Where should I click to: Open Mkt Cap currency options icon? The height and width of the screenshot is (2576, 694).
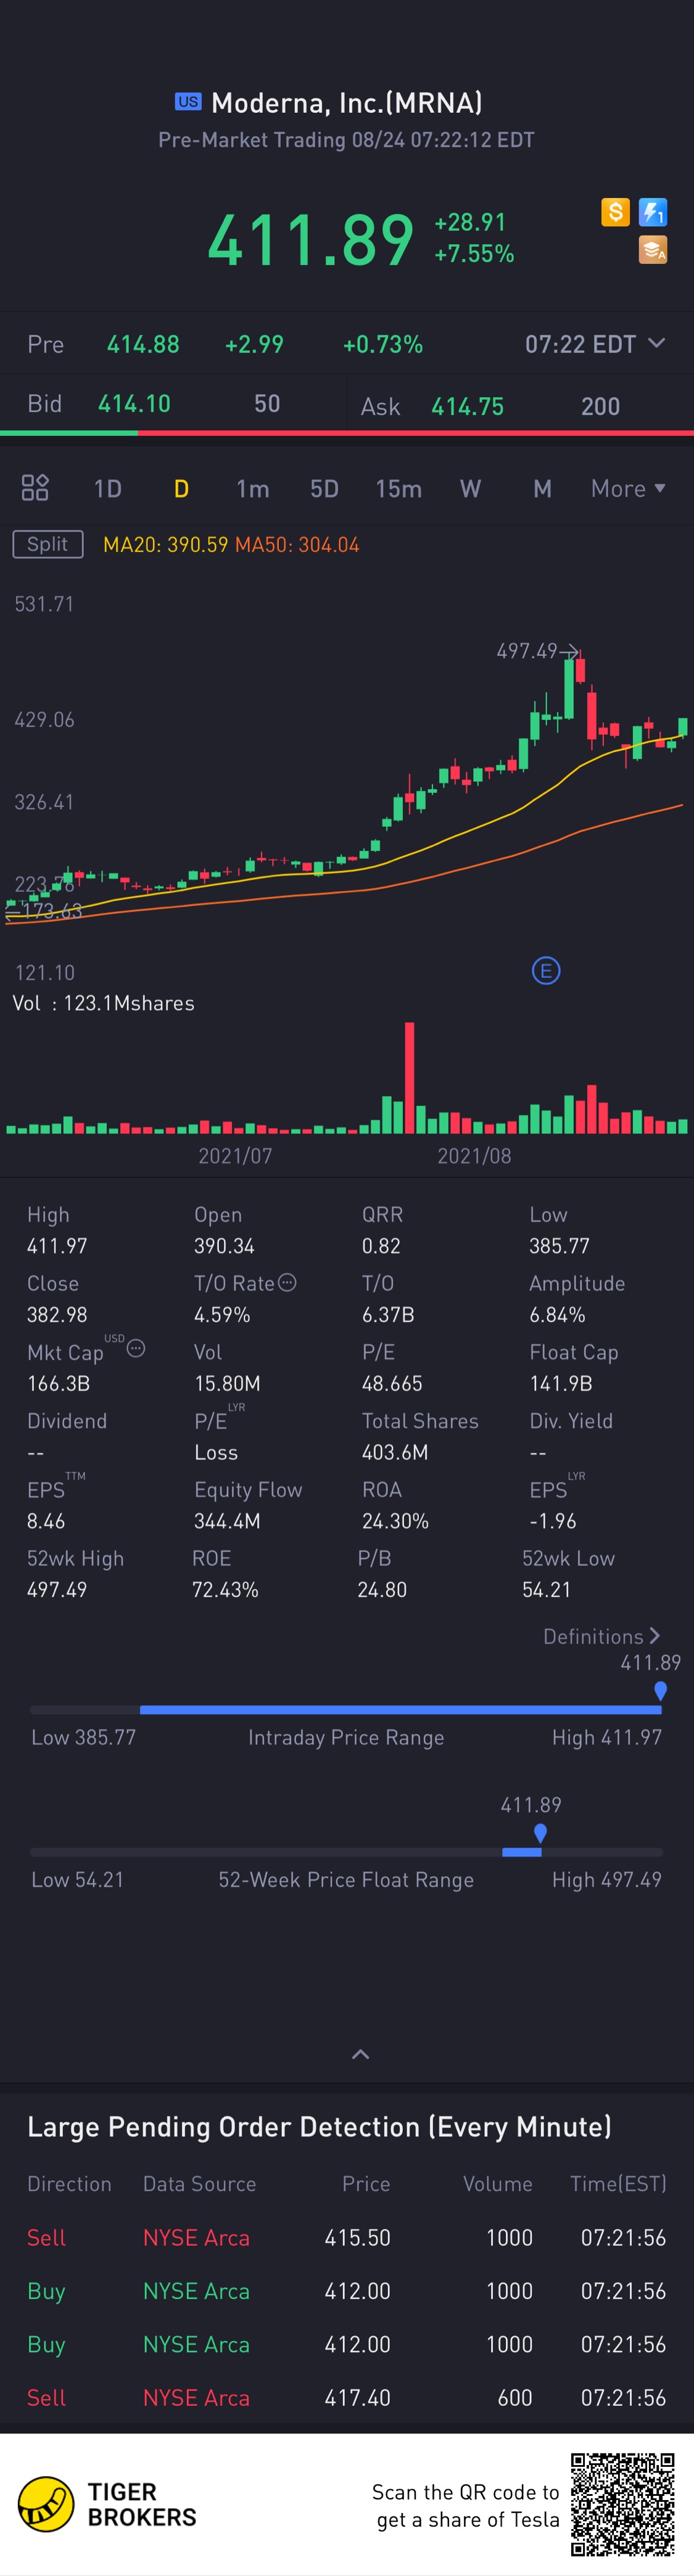click(136, 1349)
